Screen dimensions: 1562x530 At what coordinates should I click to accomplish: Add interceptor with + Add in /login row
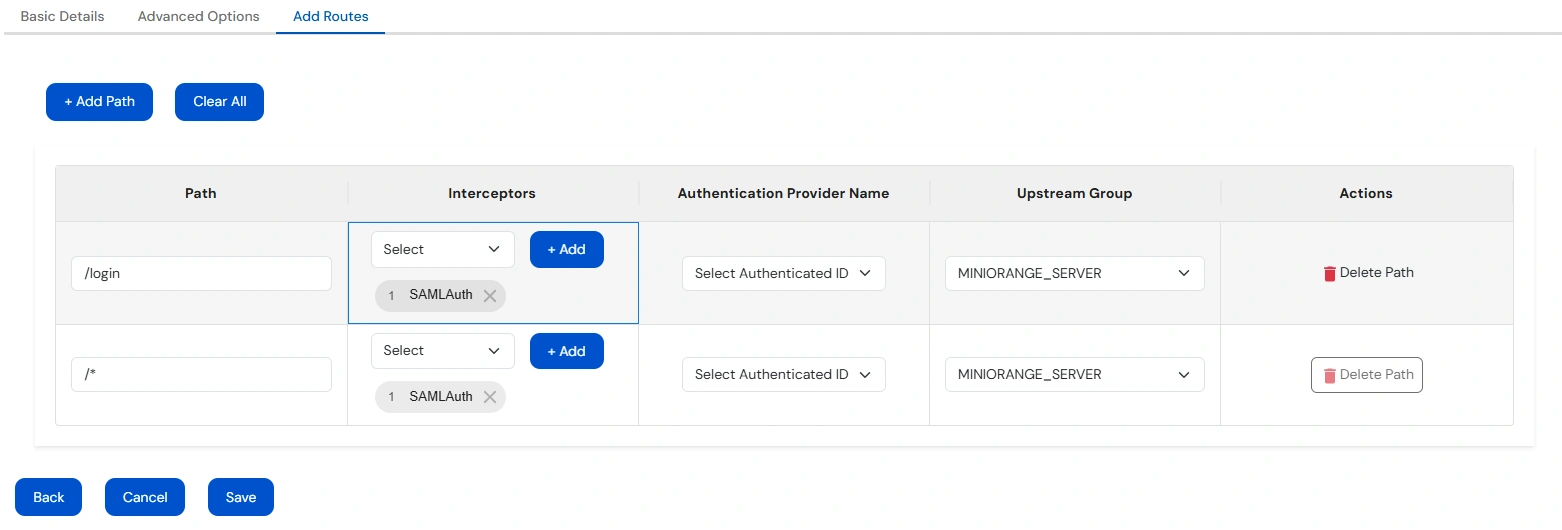click(567, 250)
